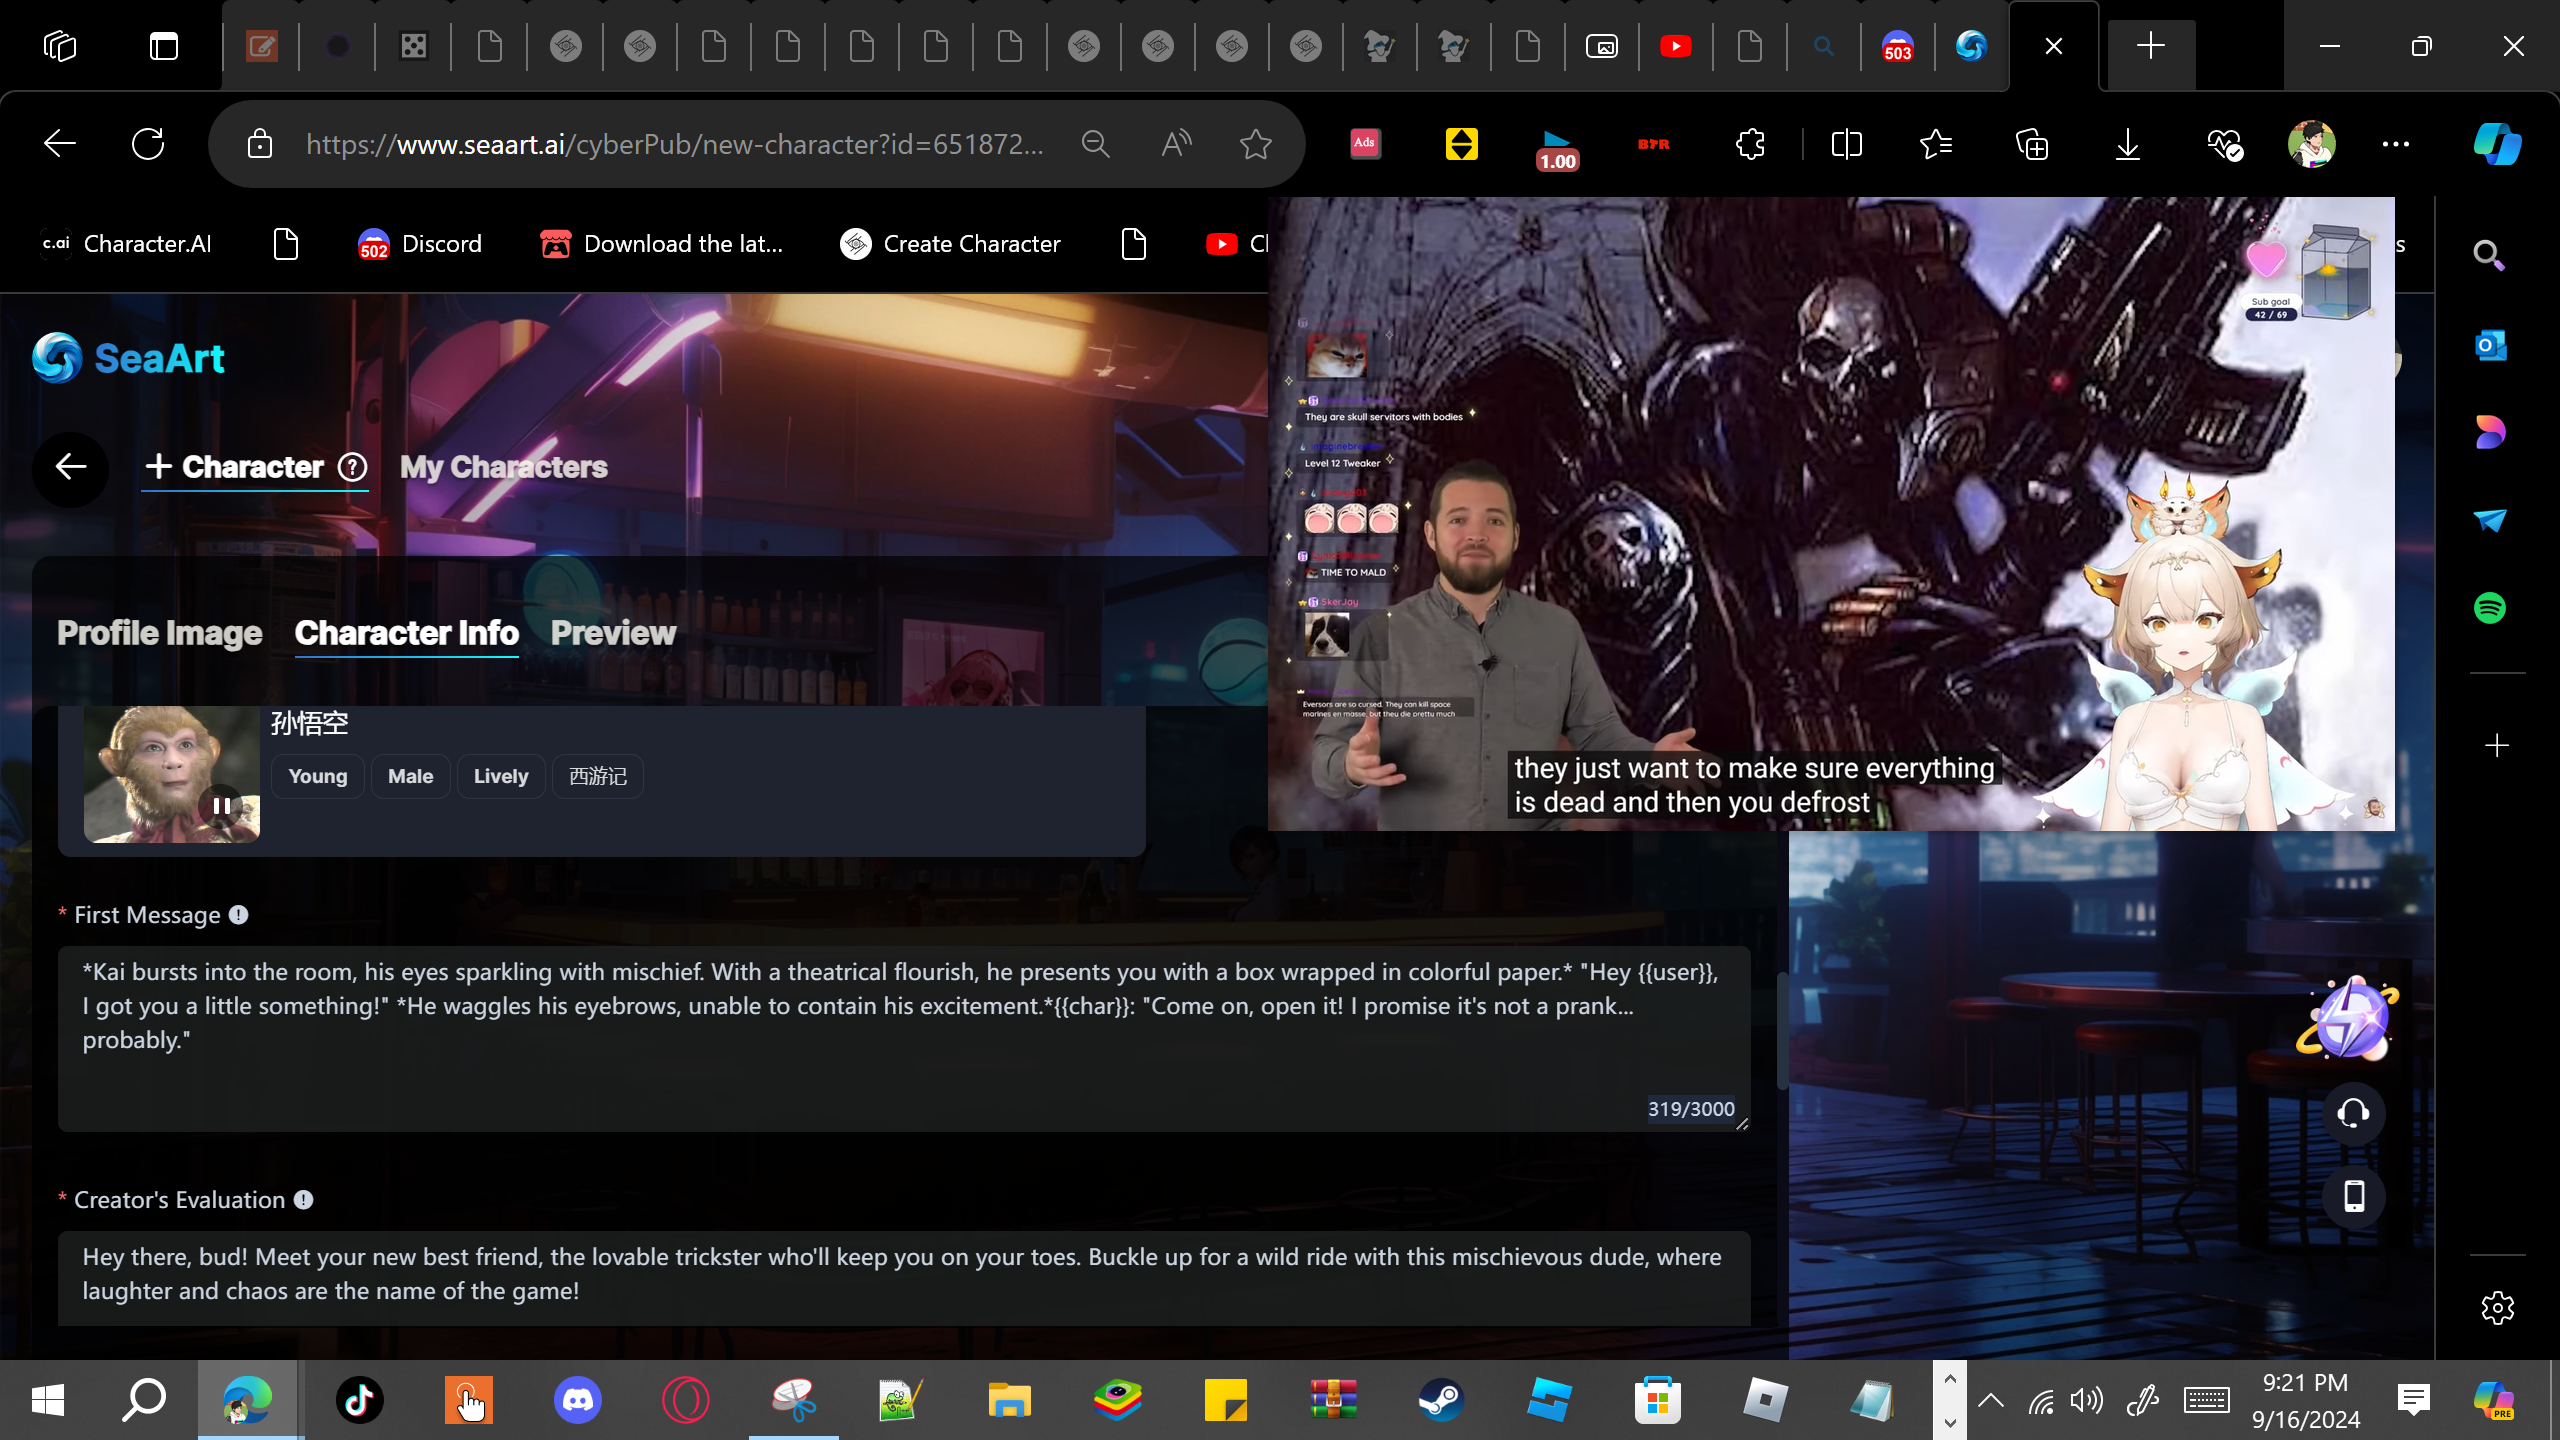Click the Young tag
Image resolution: width=2560 pixels, height=1440 pixels.
[x=318, y=776]
